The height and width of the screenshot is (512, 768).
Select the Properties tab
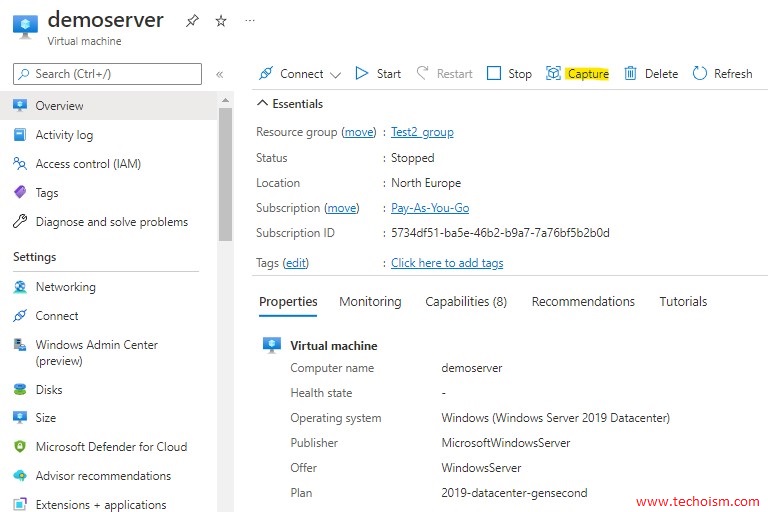[288, 302]
